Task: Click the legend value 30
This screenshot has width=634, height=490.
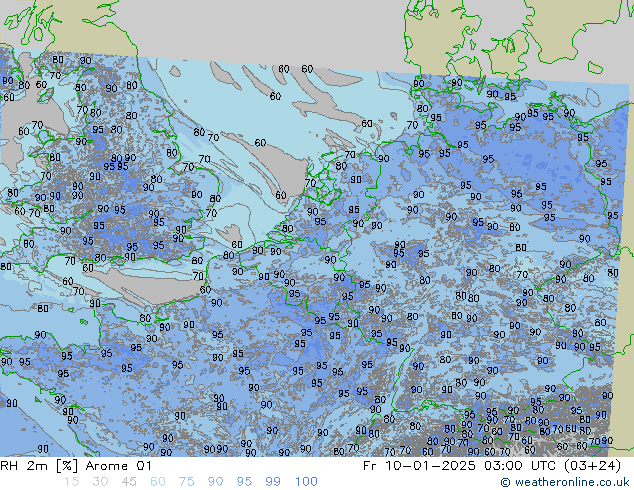Action: point(100,482)
